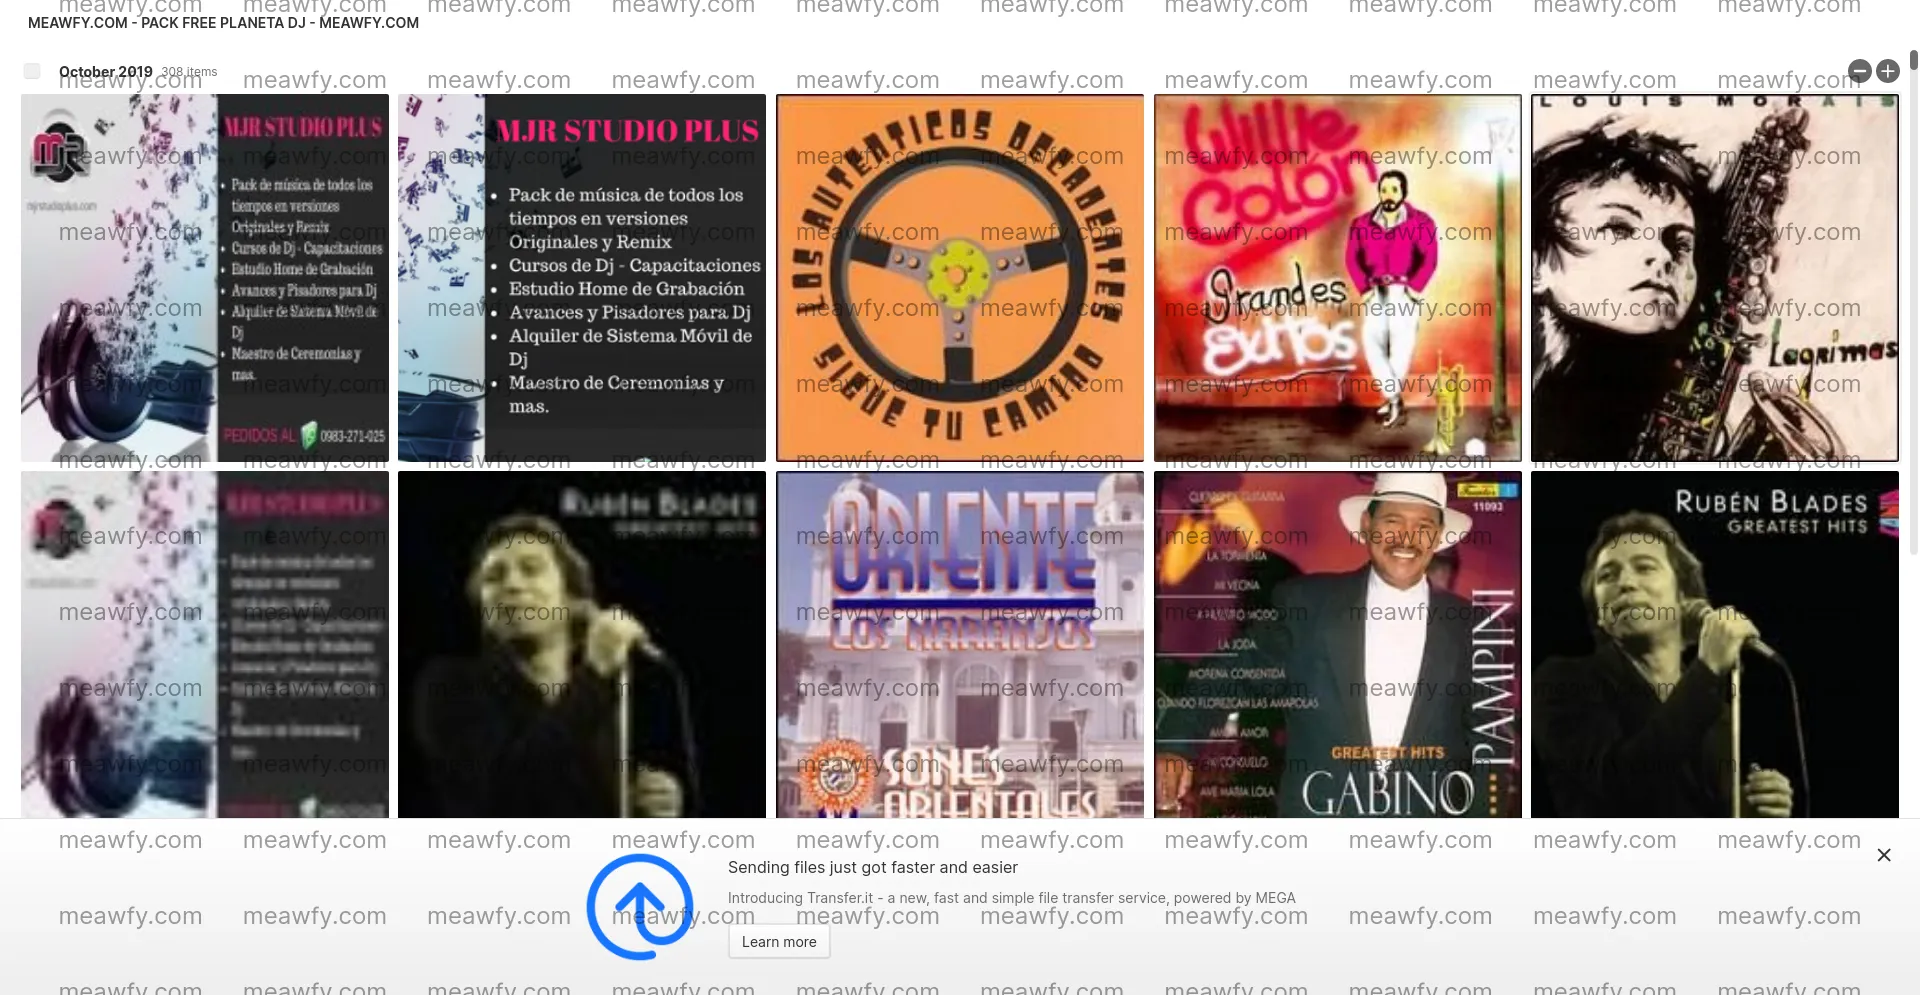This screenshot has width=1920, height=995.
Task: Open the MJR Studio Plus pink flyer thumbnail
Action: tap(204, 278)
